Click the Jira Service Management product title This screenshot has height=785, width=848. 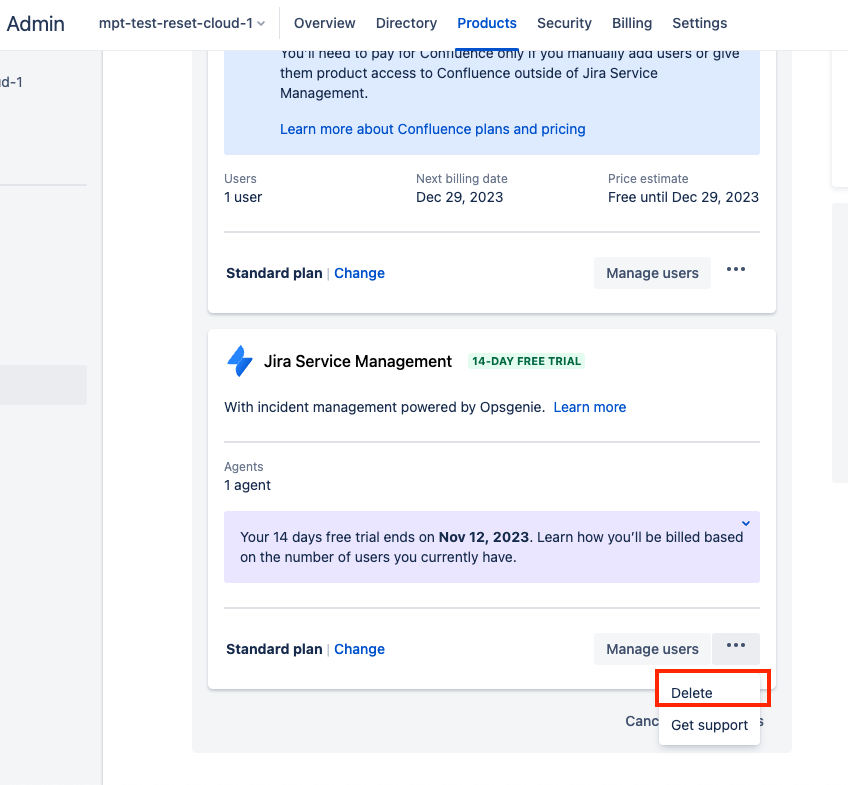pyautogui.click(x=357, y=361)
